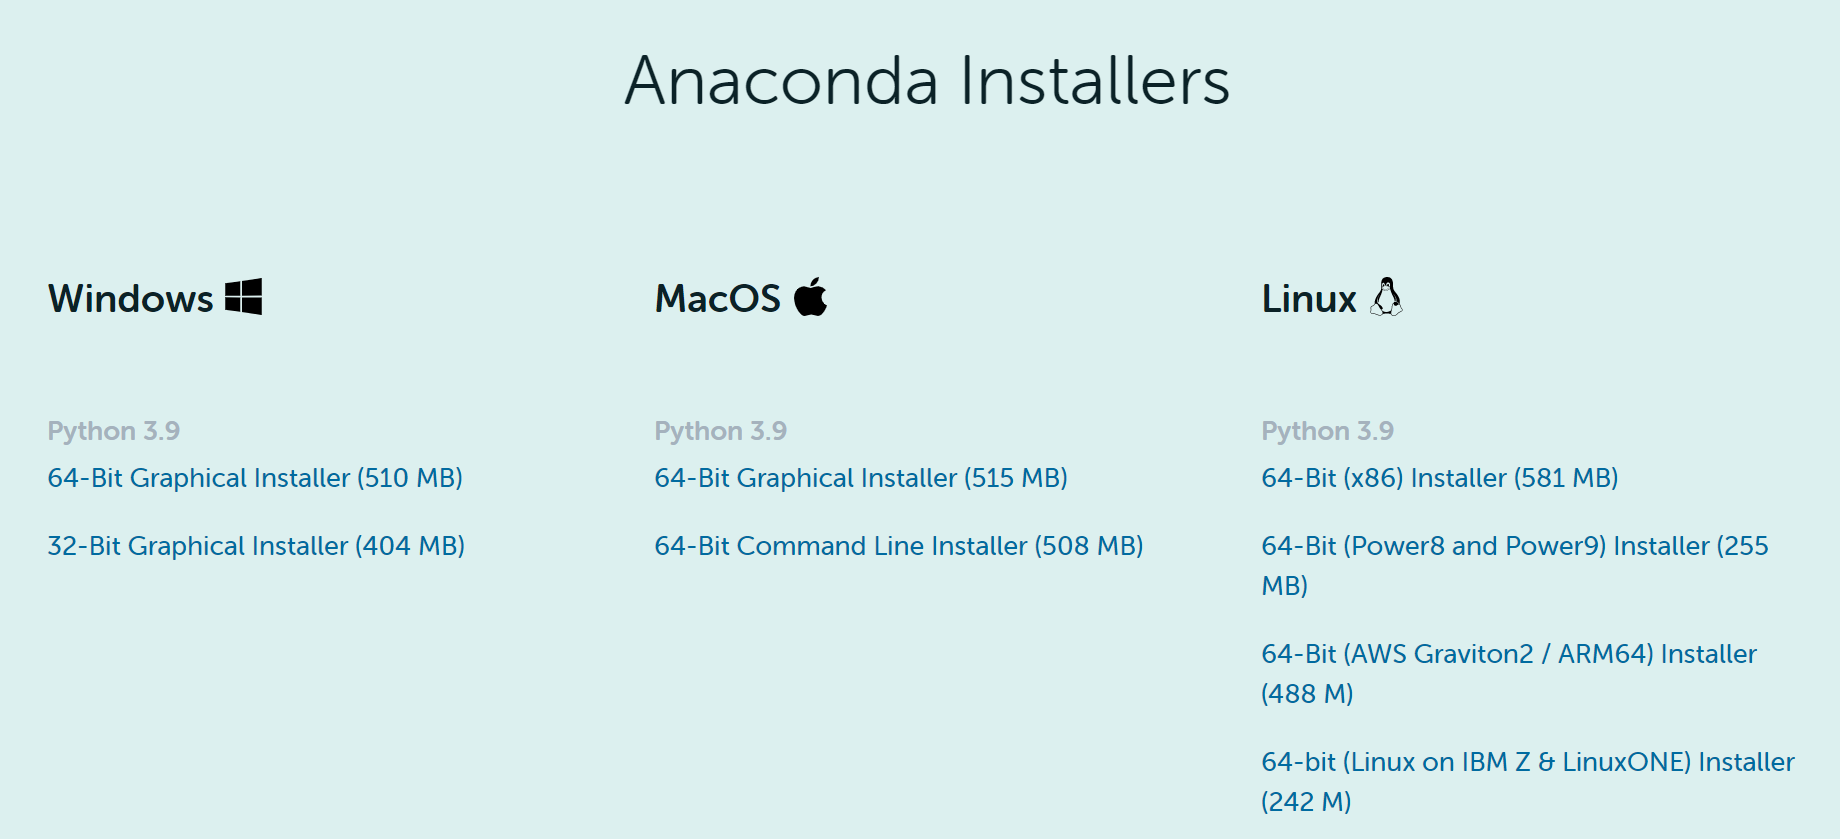Download Windows 64-Bit Graphical Installer (510 MB)
Viewport: 1840px width, 839px height.
pyautogui.click(x=255, y=478)
